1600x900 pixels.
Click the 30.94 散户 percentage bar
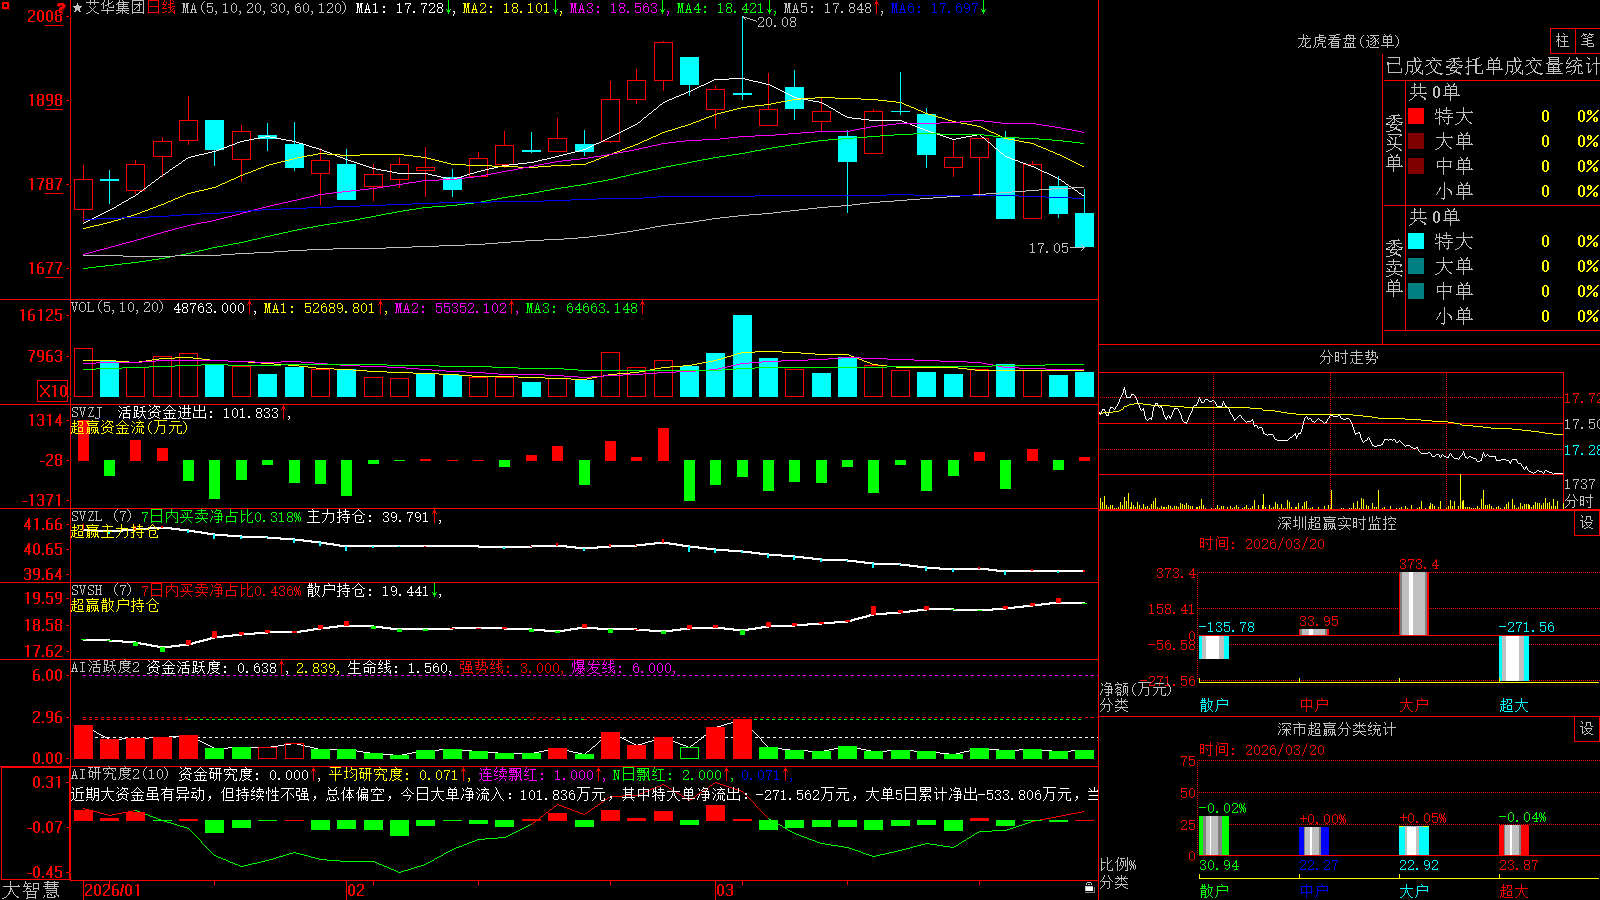coord(1213,836)
